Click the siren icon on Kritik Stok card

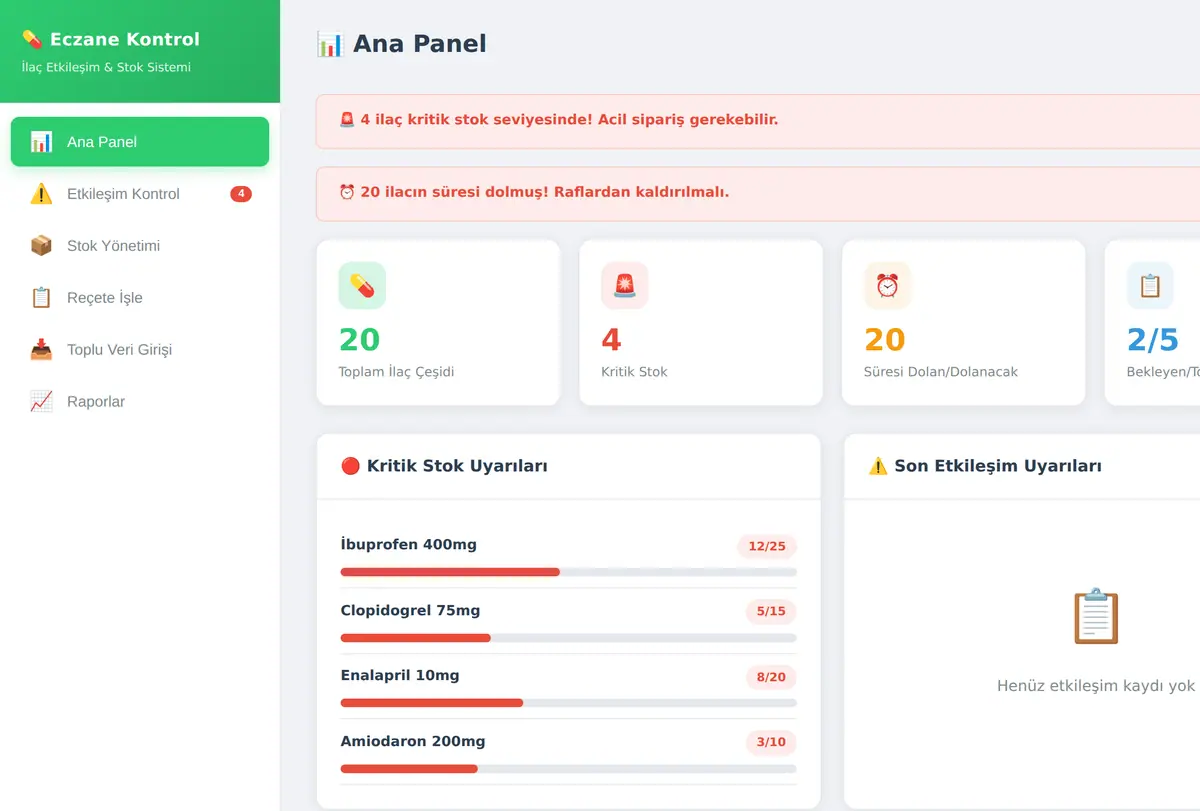[x=625, y=286]
